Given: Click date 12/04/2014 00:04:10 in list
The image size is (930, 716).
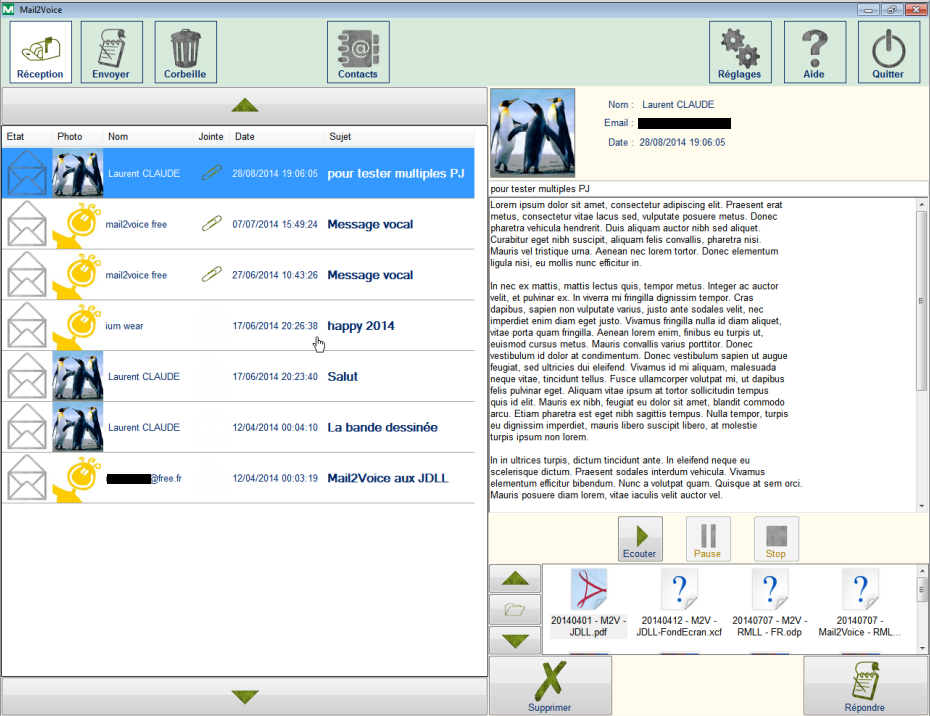Looking at the screenshot, I should (275, 427).
